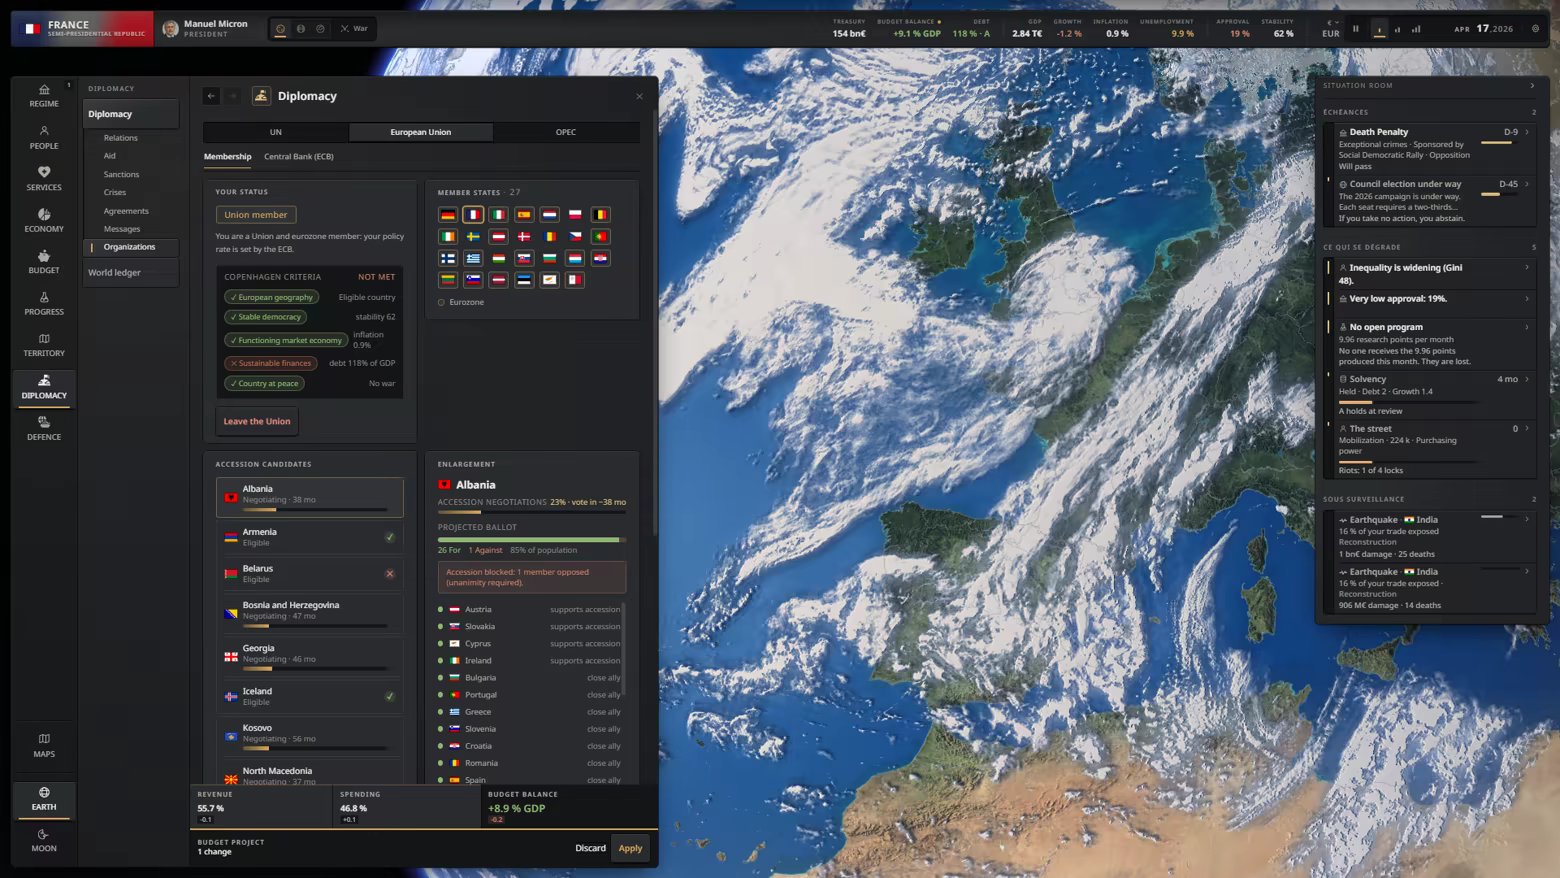Open Messages in the Diplomacy menu
Image resolution: width=1560 pixels, height=878 pixels.
[122, 229]
